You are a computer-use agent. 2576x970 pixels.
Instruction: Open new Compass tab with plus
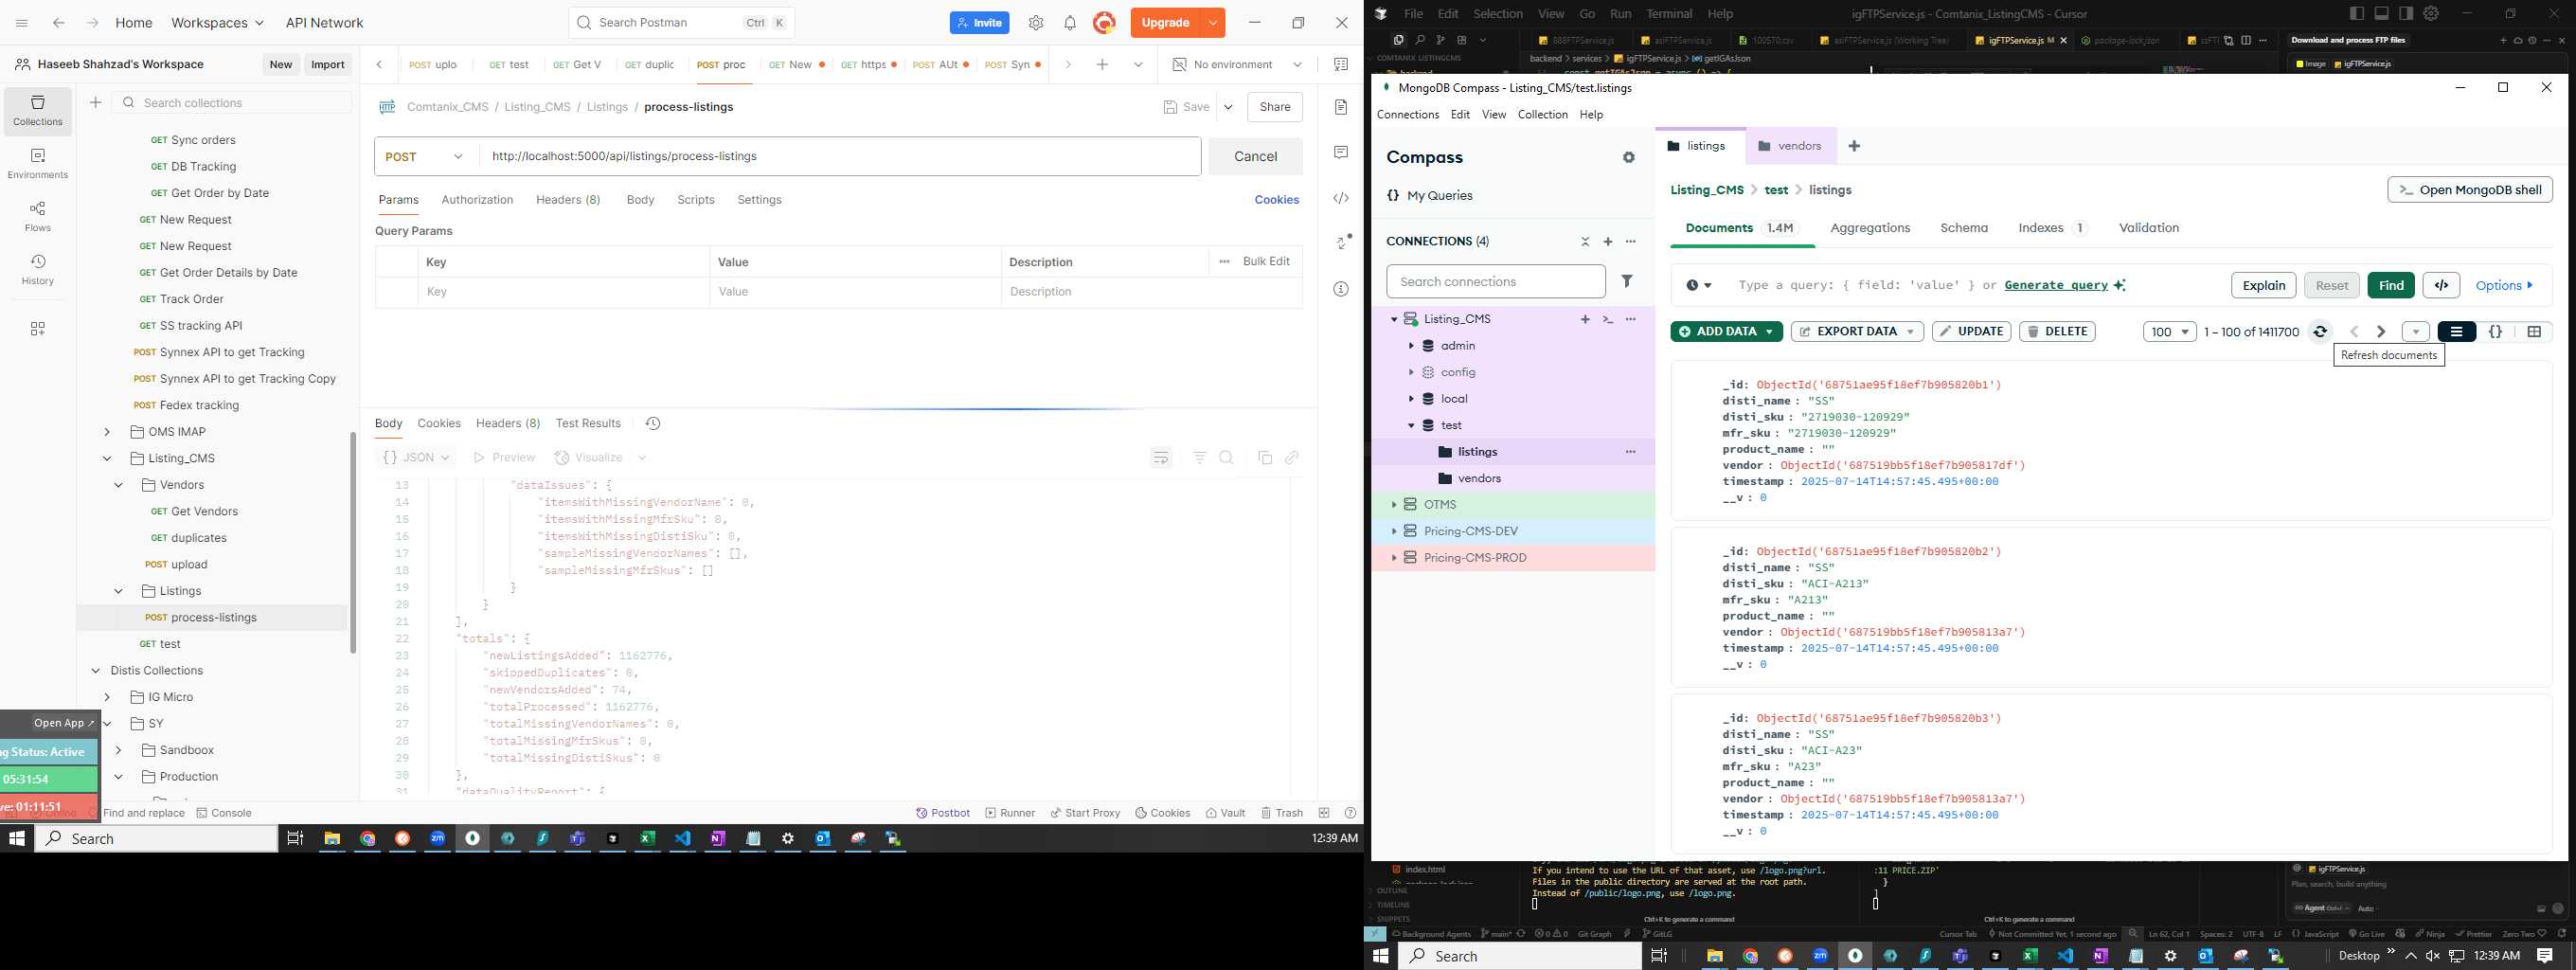1854,146
